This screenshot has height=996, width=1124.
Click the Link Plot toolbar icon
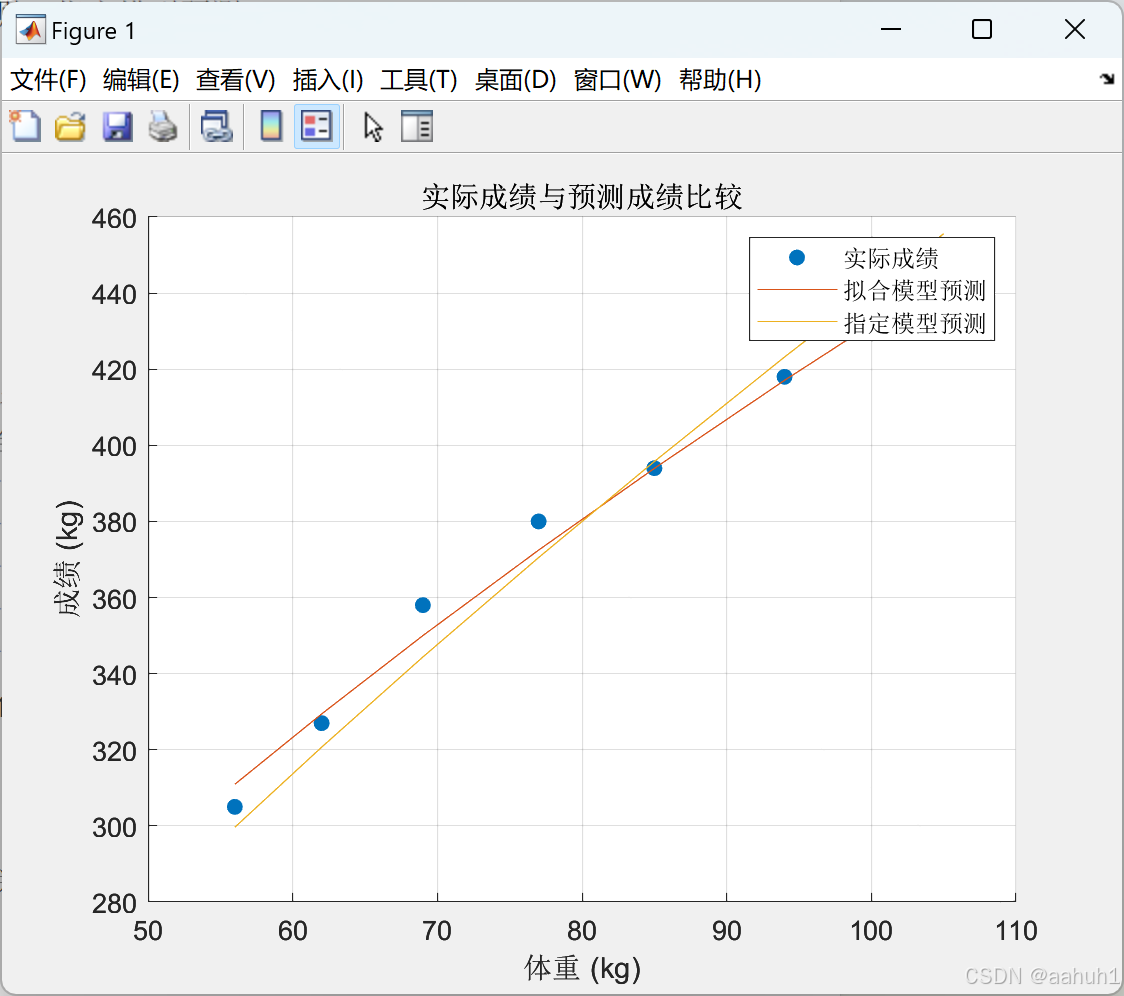click(216, 127)
